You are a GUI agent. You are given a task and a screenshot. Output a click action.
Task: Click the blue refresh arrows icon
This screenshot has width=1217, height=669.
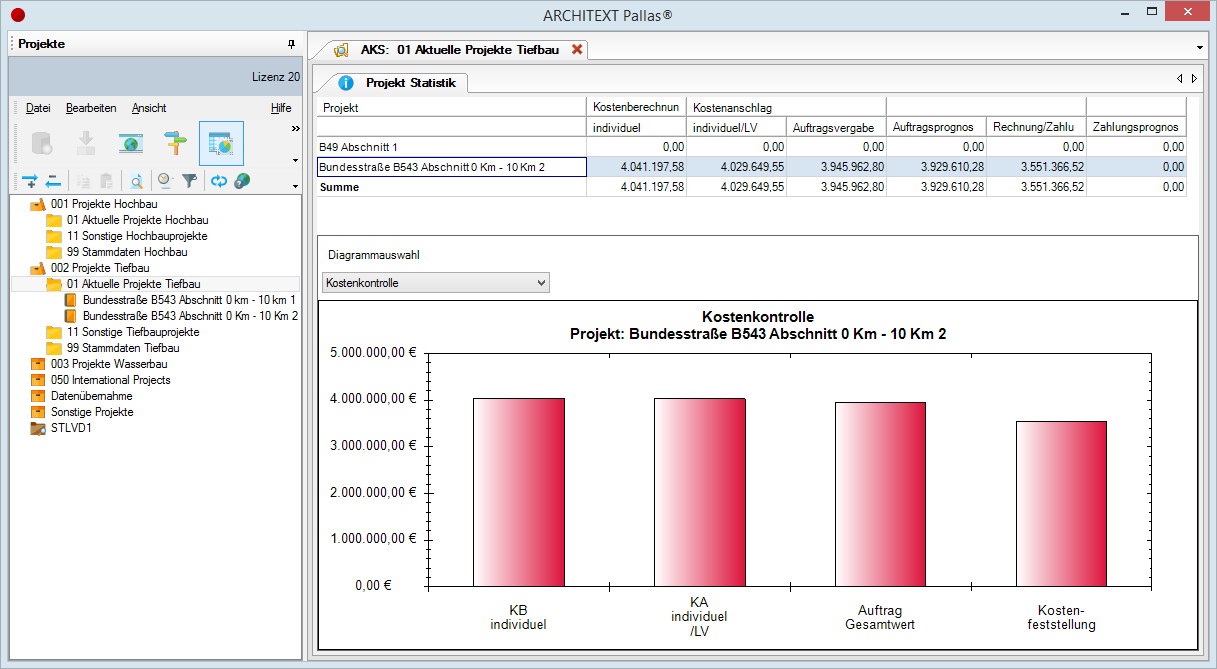(219, 181)
